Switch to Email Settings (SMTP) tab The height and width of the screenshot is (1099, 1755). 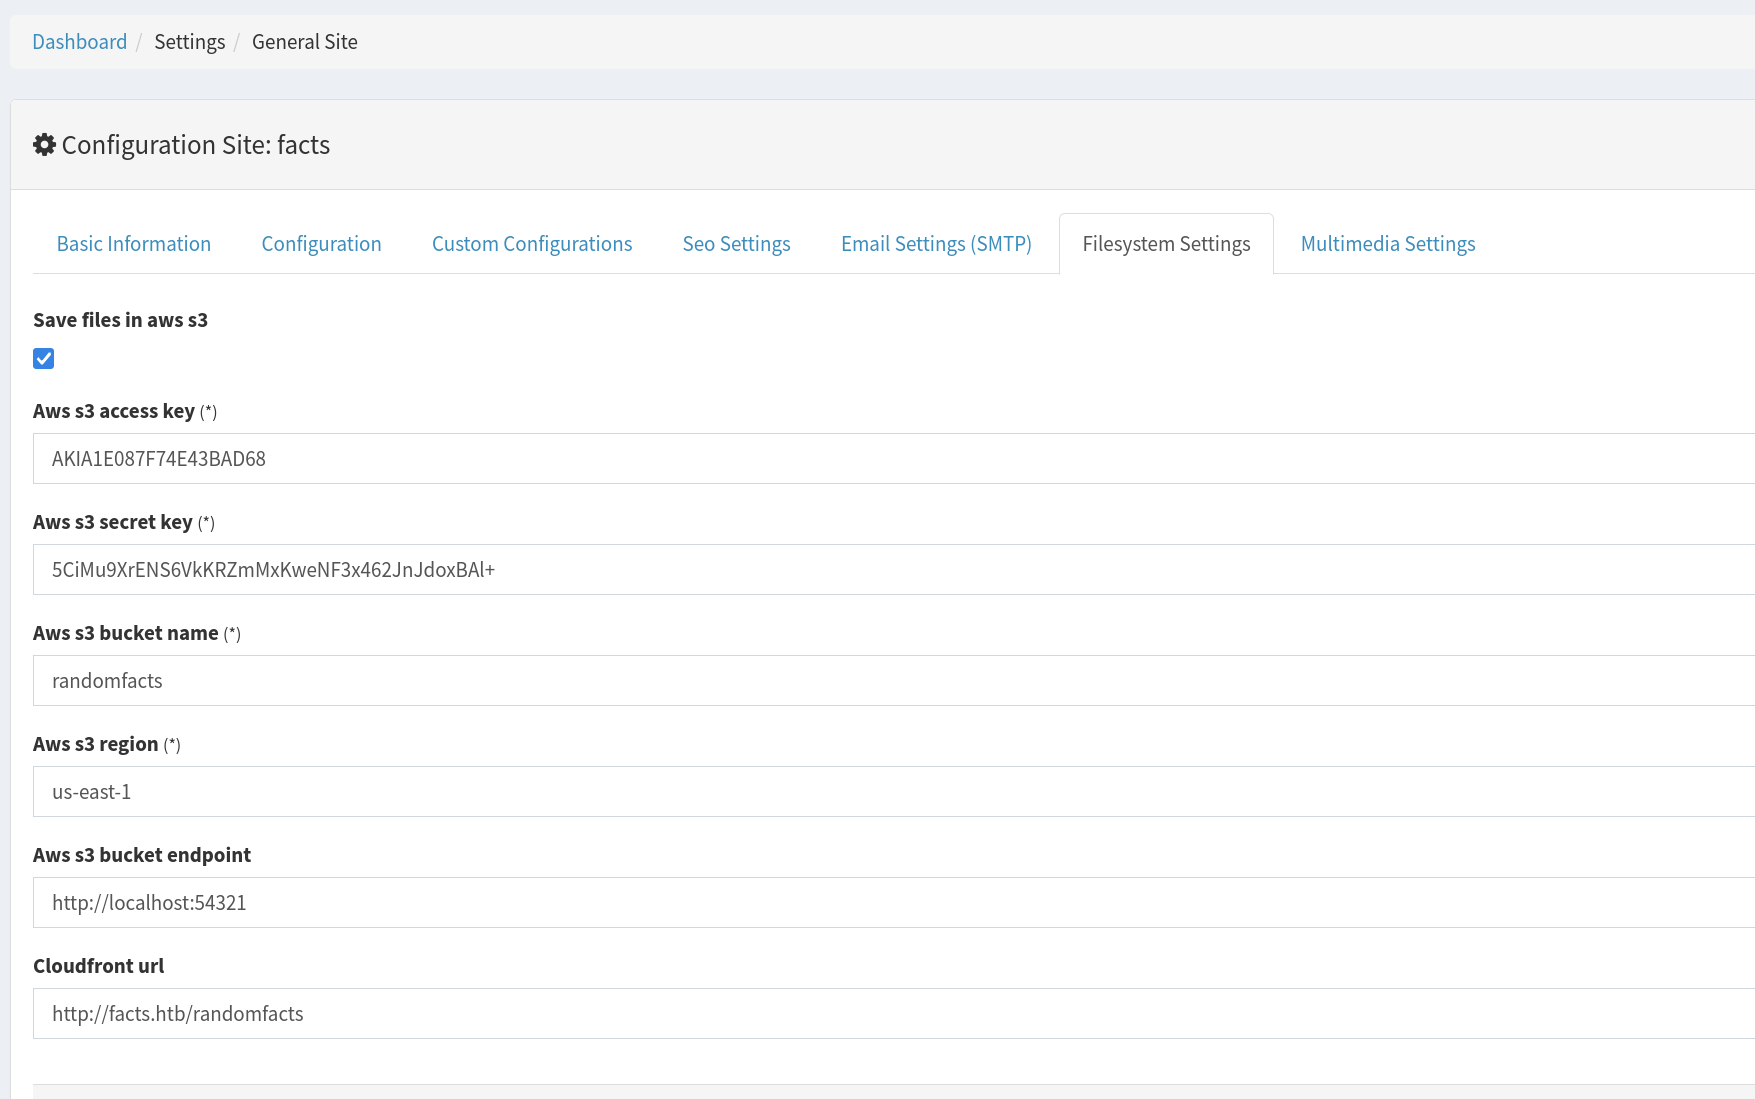[936, 243]
